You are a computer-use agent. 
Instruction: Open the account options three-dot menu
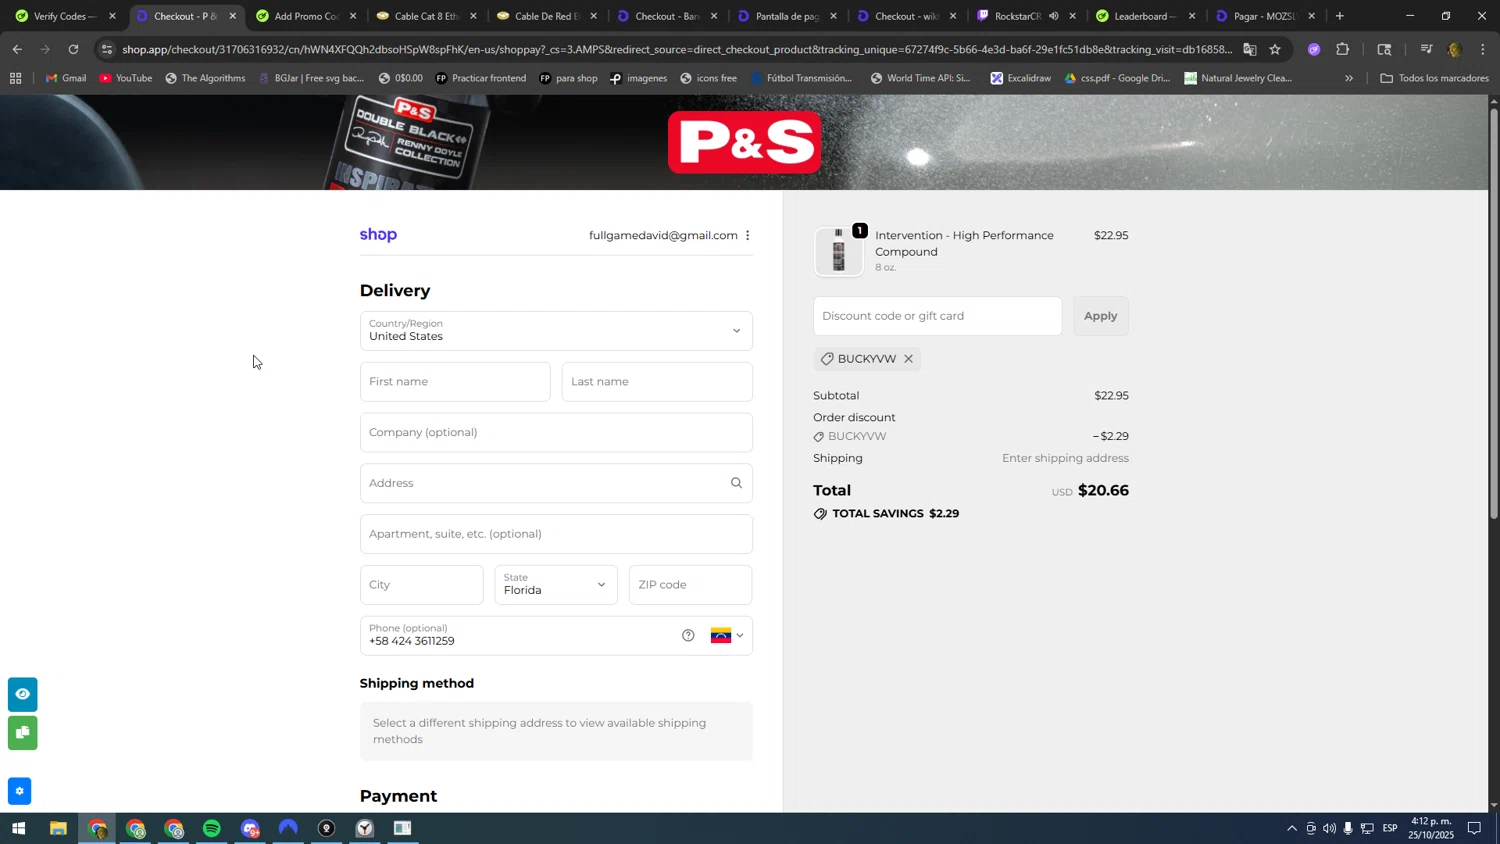click(x=747, y=236)
